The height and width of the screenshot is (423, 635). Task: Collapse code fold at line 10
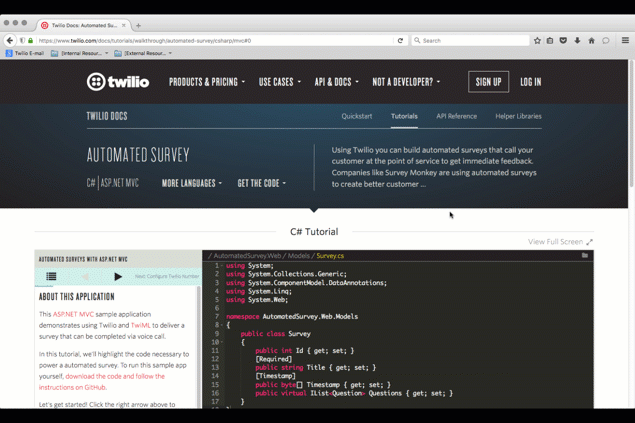tap(222, 342)
